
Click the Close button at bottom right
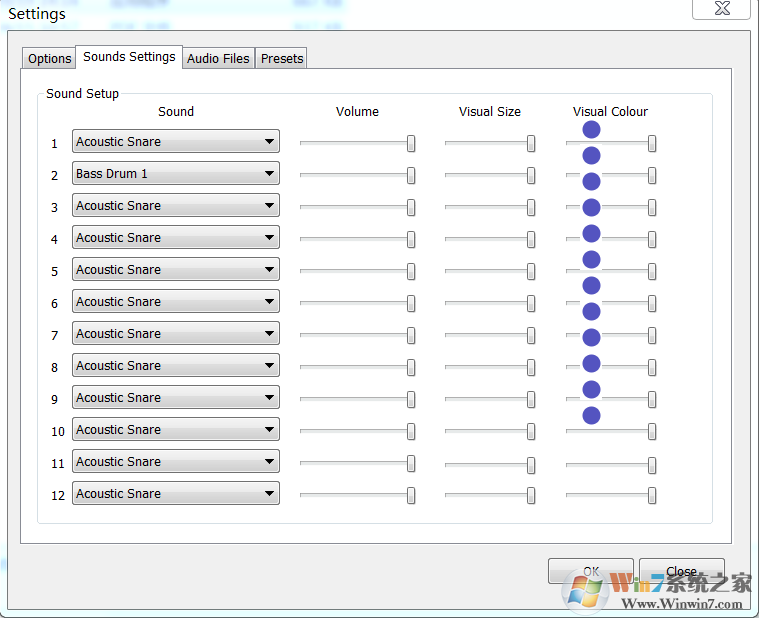(x=681, y=571)
